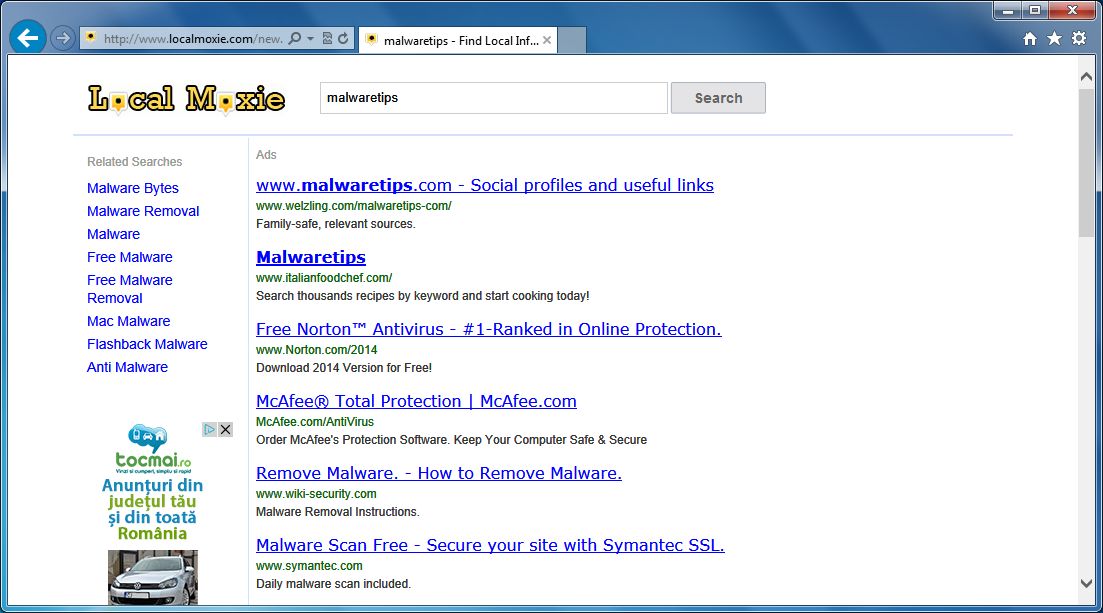The width and height of the screenshot is (1103, 613).
Task: Go back with the browser back arrow
Action: pyautogui.click(x=27, y=37)
